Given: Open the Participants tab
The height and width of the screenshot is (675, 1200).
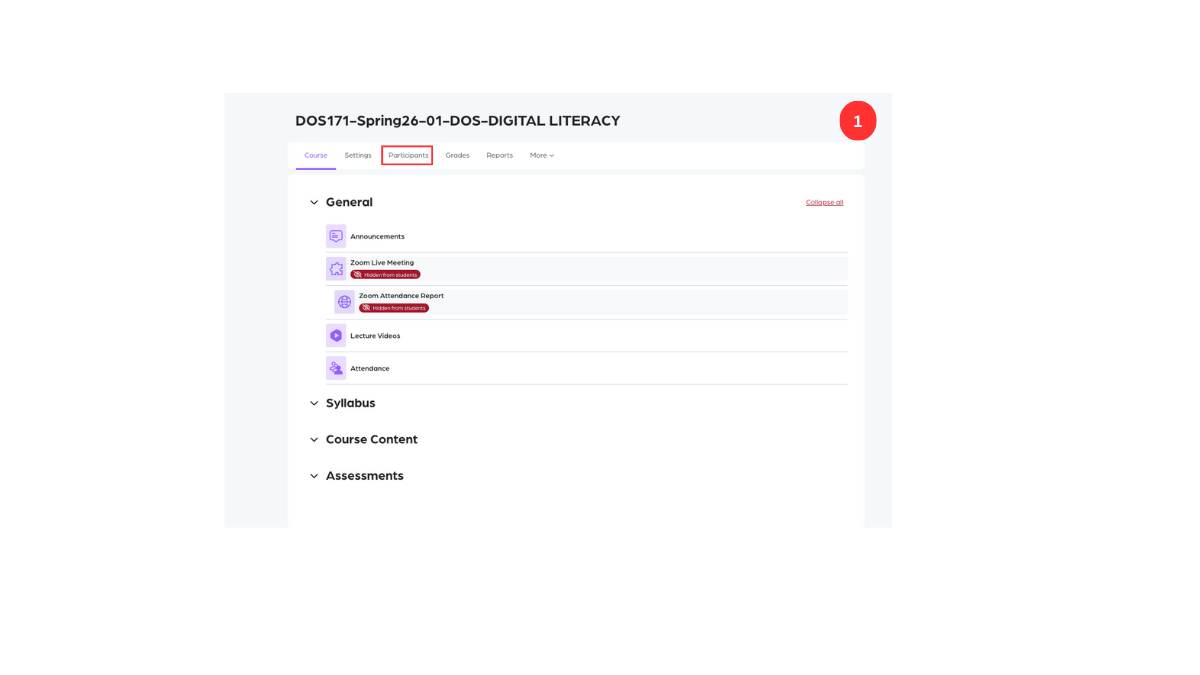Looking at the screenshot, I should point(407,156).
